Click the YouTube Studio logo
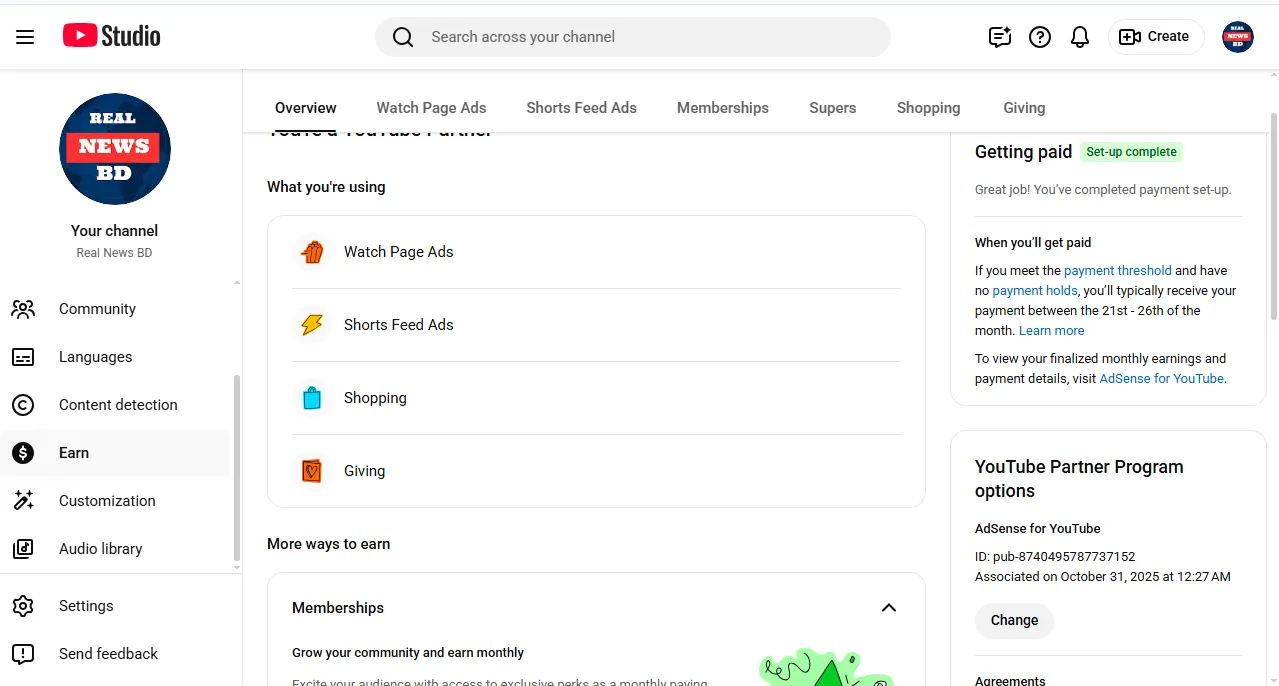This screenshot has width=1279, height=686. pyautogui.click(x=111, y=36)
